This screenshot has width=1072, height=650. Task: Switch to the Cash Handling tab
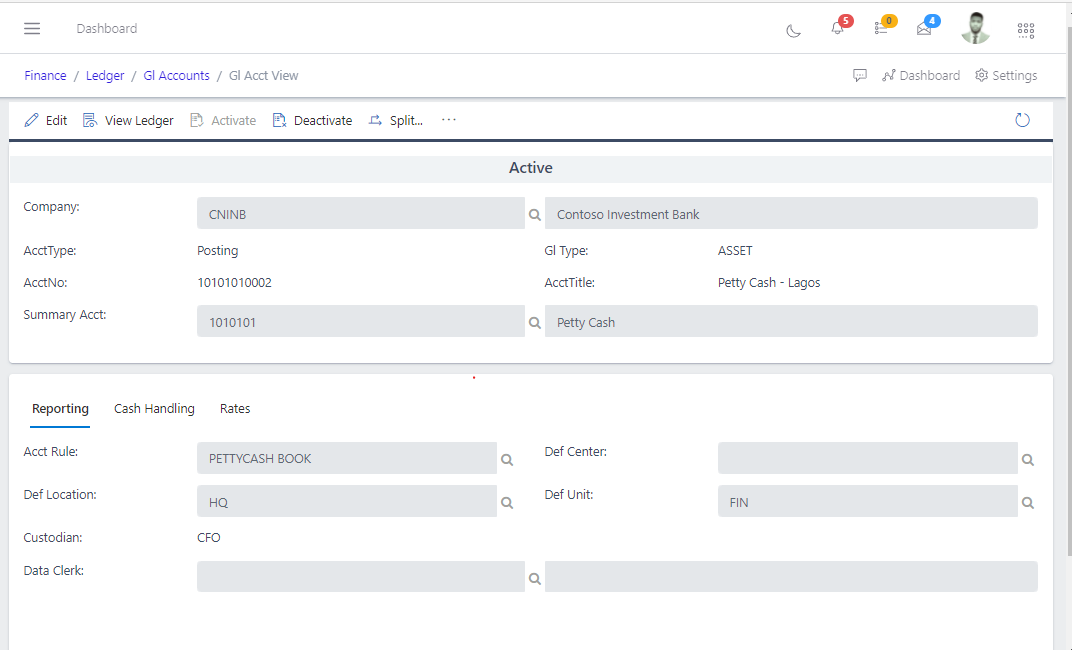click(154, 408)
